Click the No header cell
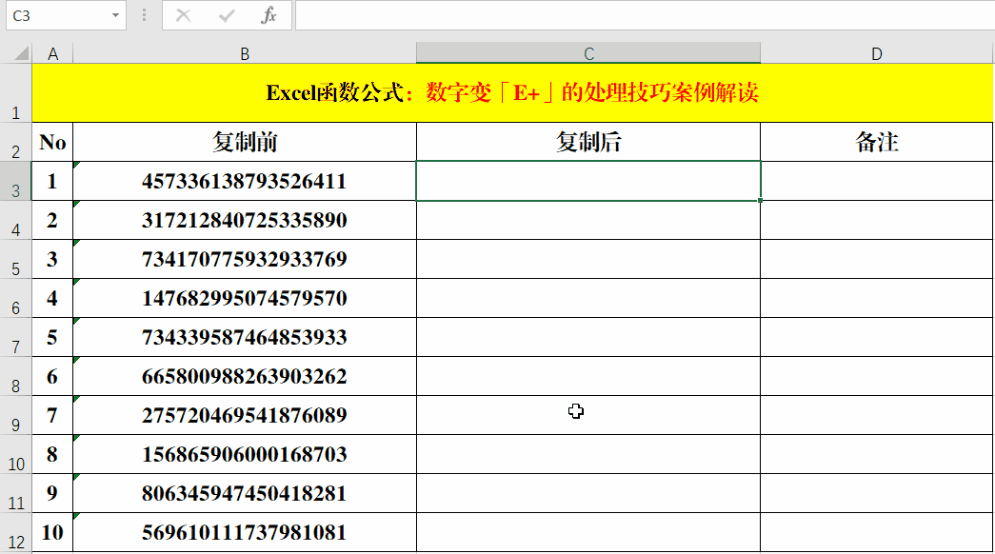 53,142
